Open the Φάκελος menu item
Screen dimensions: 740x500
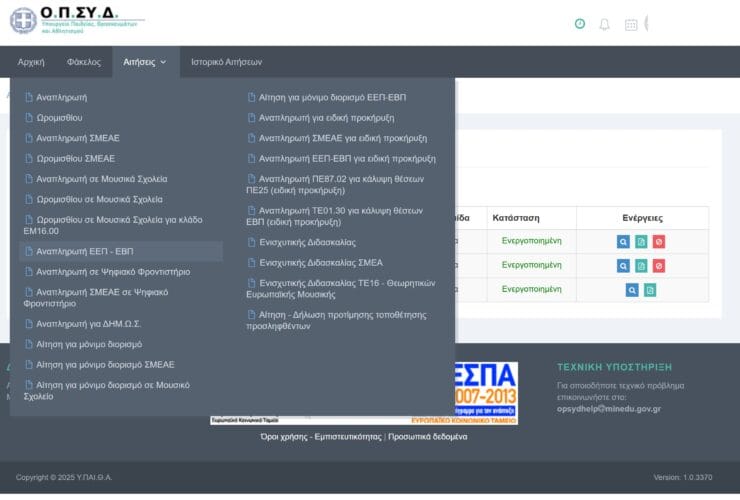[84, 62]
